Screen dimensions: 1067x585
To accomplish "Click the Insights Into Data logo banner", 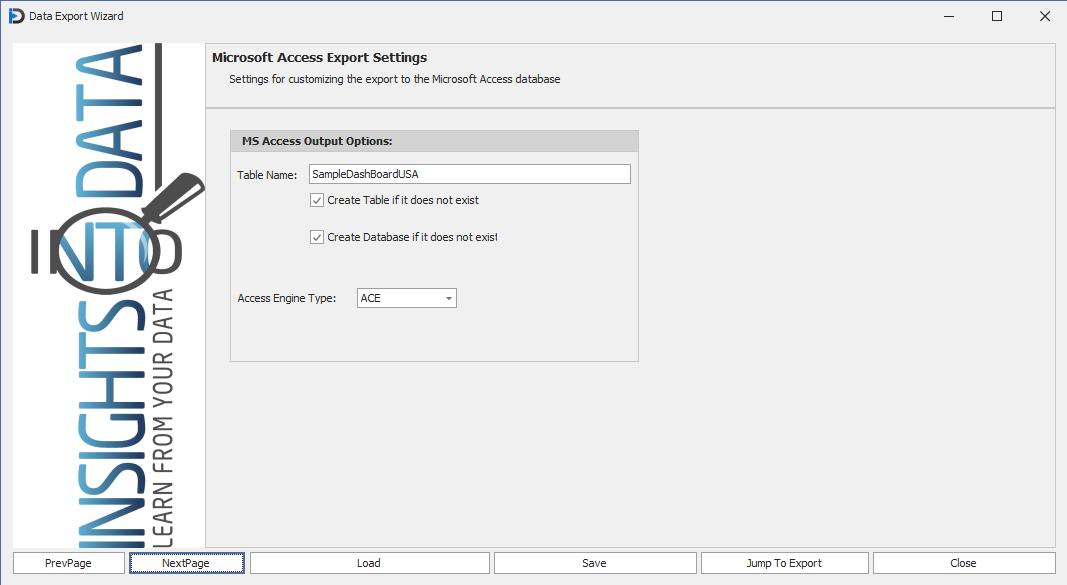I will [x=108, y=295].
